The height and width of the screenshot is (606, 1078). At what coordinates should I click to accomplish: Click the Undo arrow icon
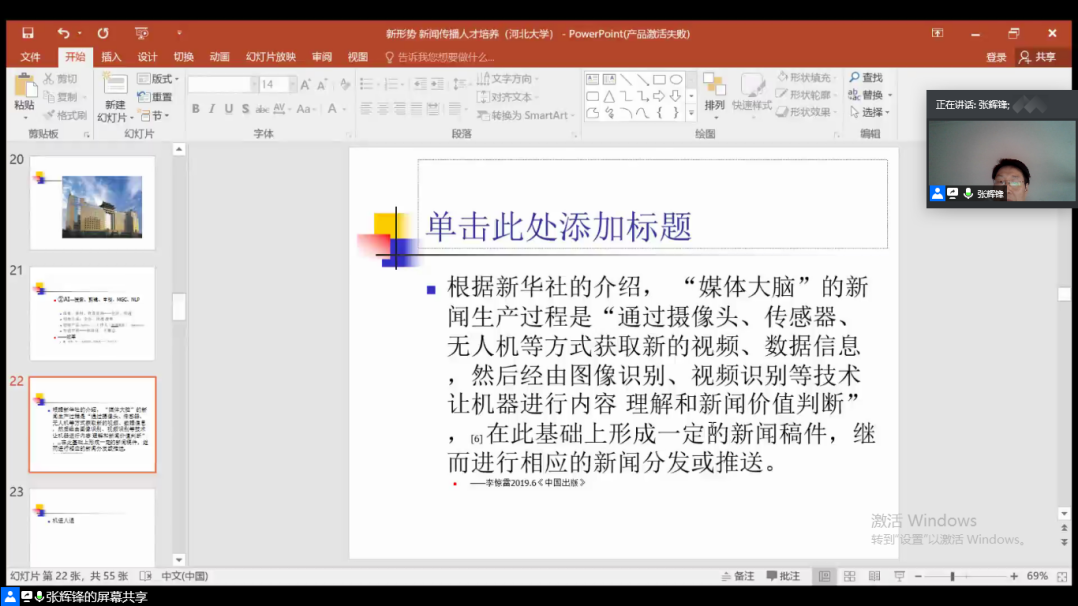(x=63, y=33)
